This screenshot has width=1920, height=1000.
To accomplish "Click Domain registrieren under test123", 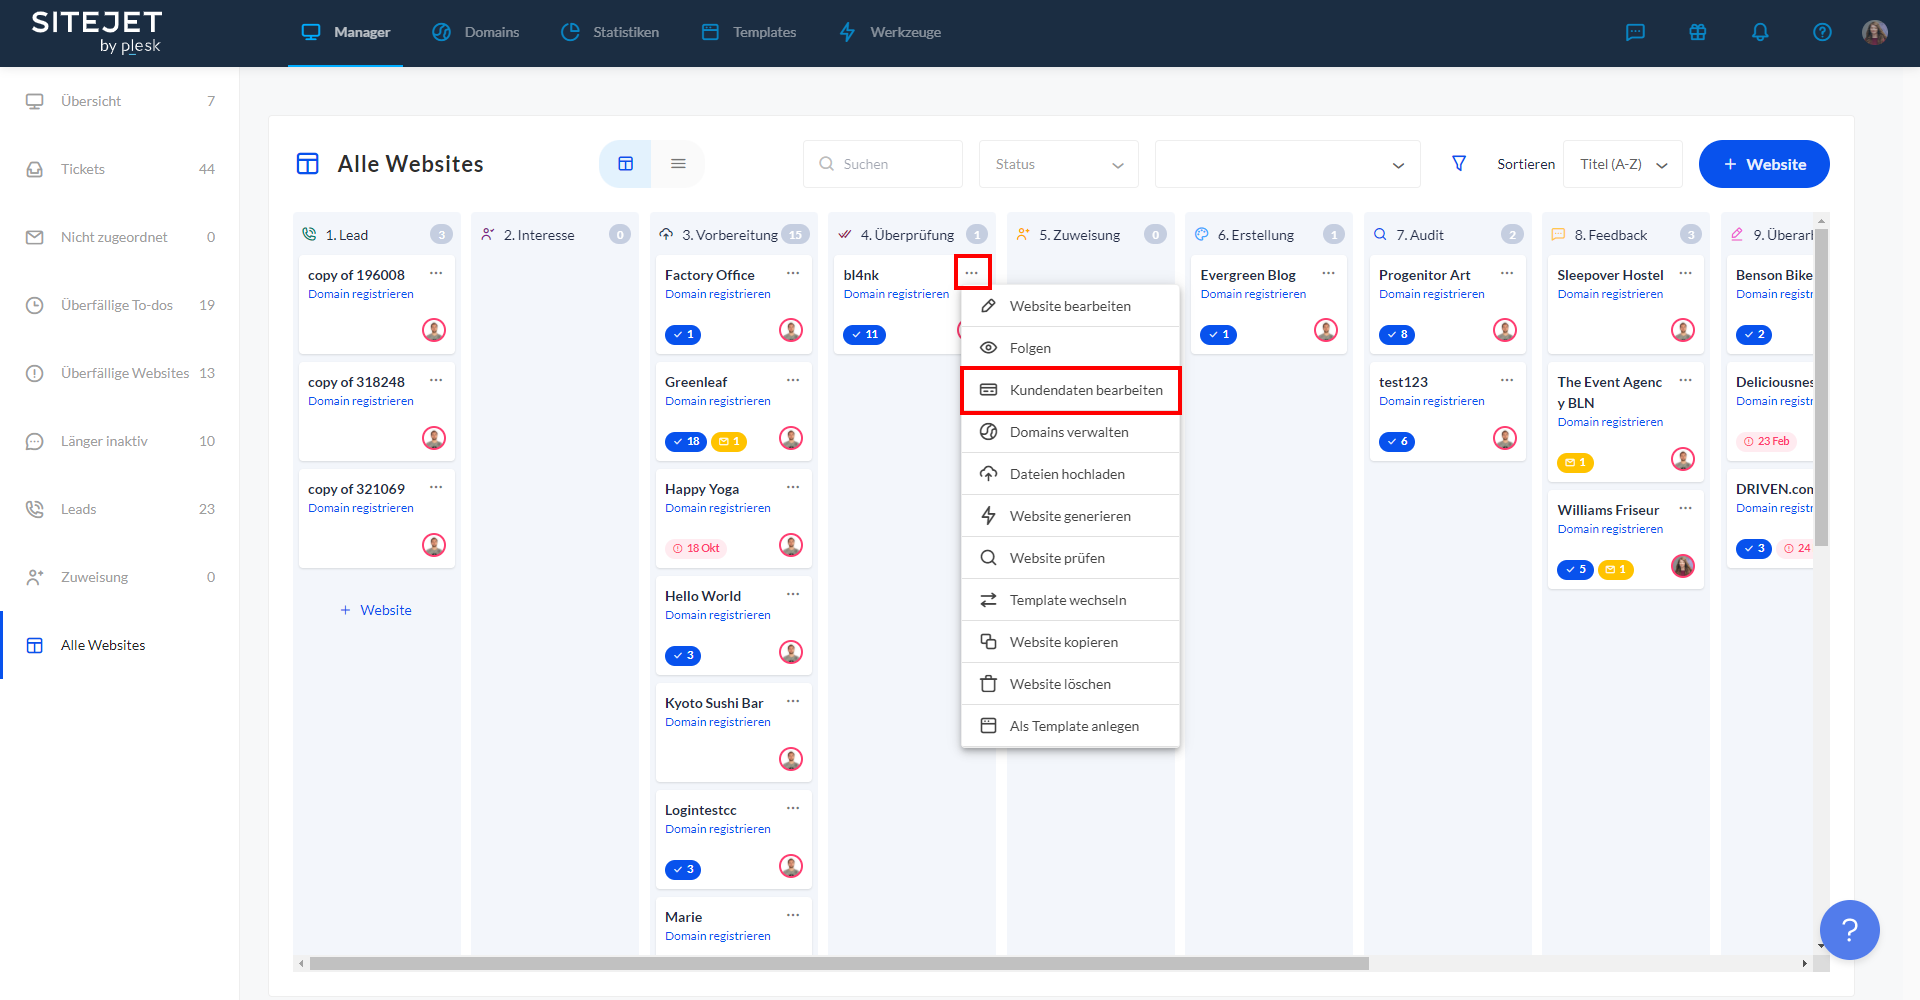I will tap(1432, 401).
